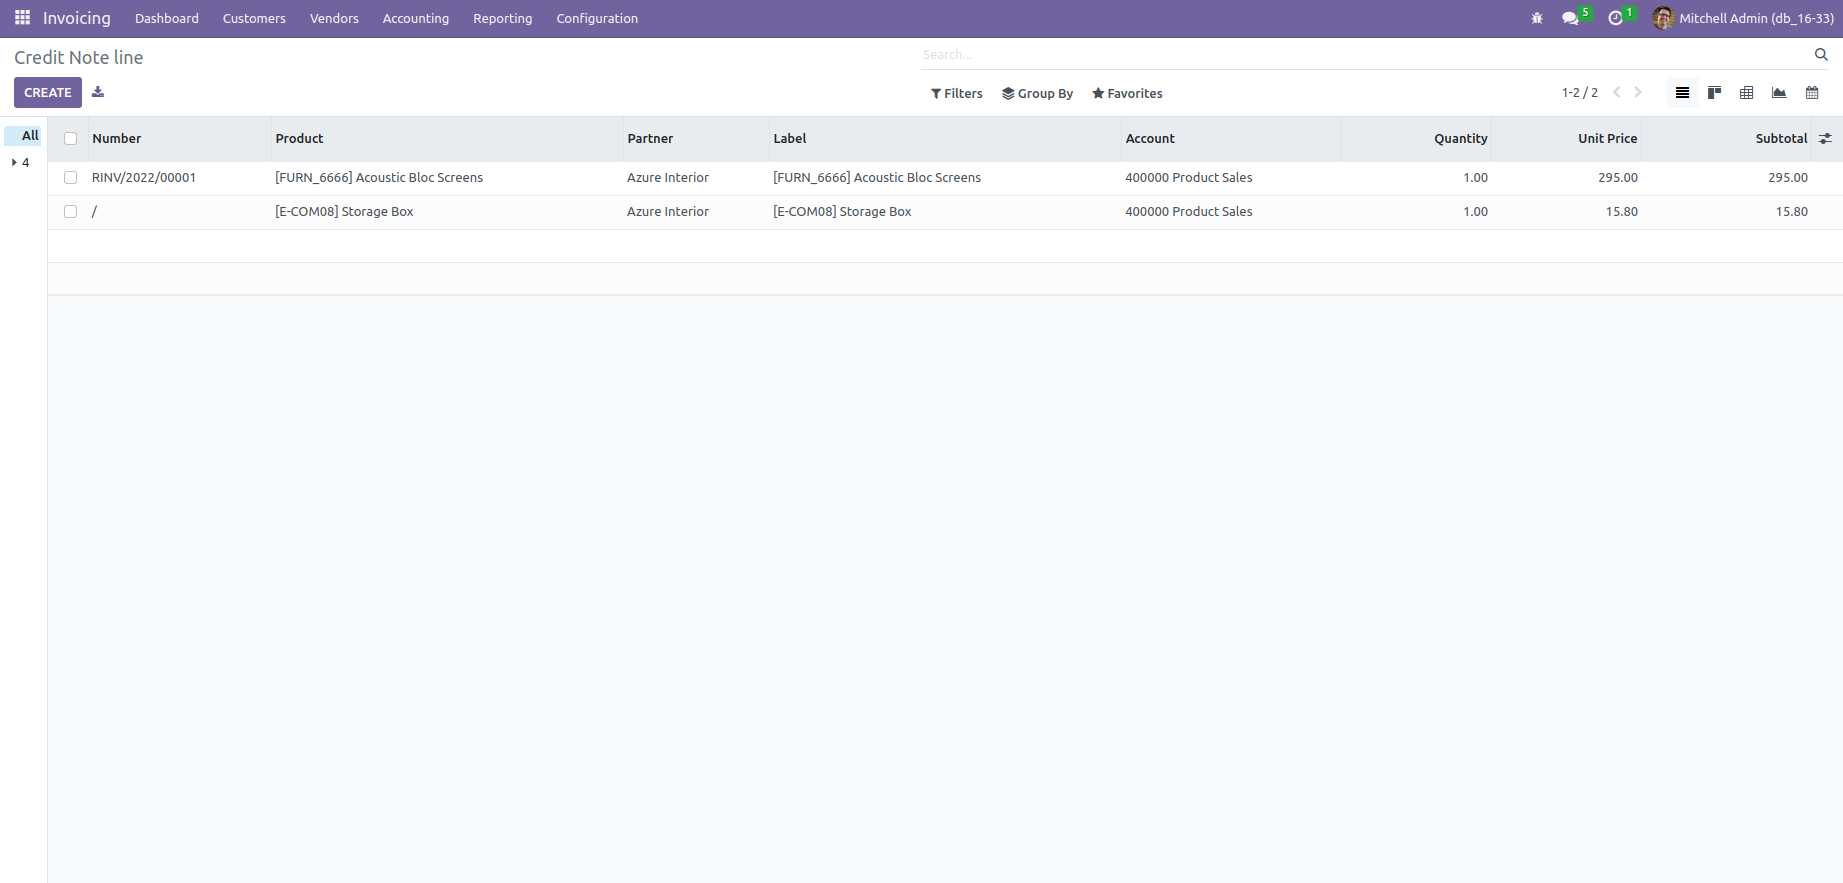Click the CREATE button
Screen dimensions: 1843x883
point(48,92)
